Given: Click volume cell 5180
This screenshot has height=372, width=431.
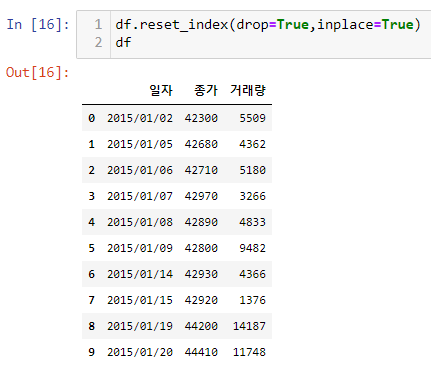Looking at the screenshot, I should pos(253,170).
